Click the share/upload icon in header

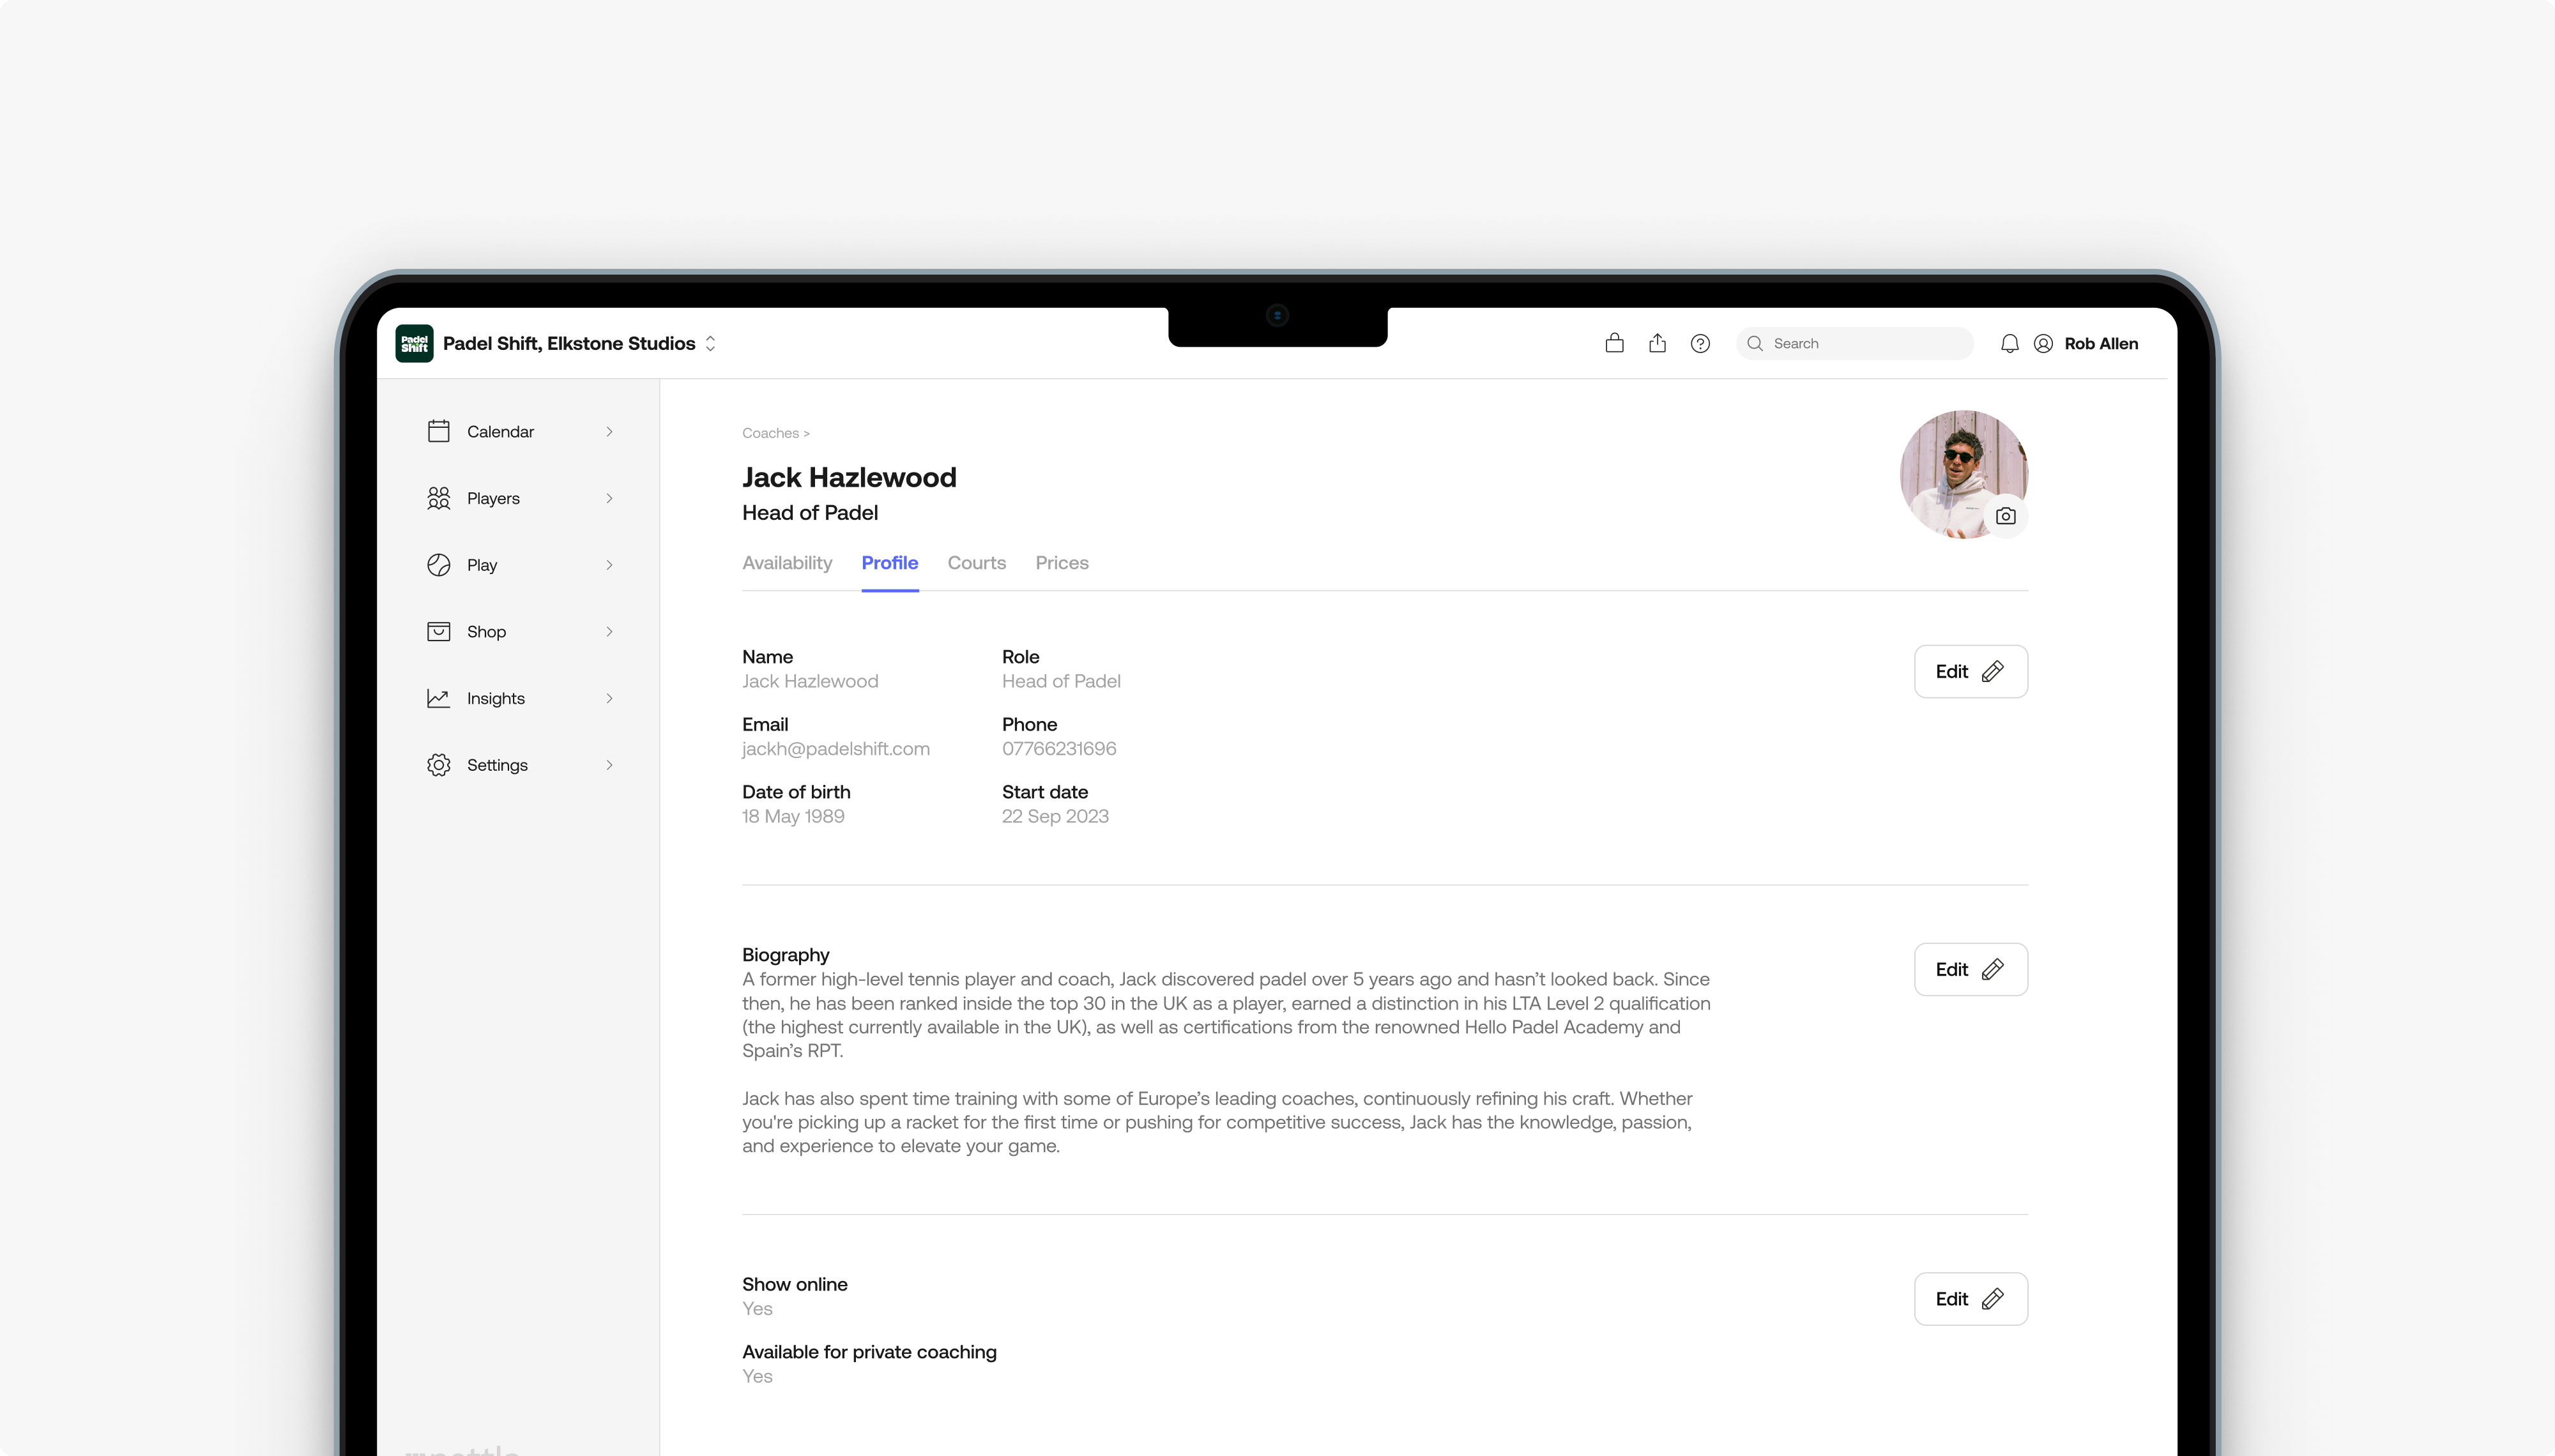1657,343
